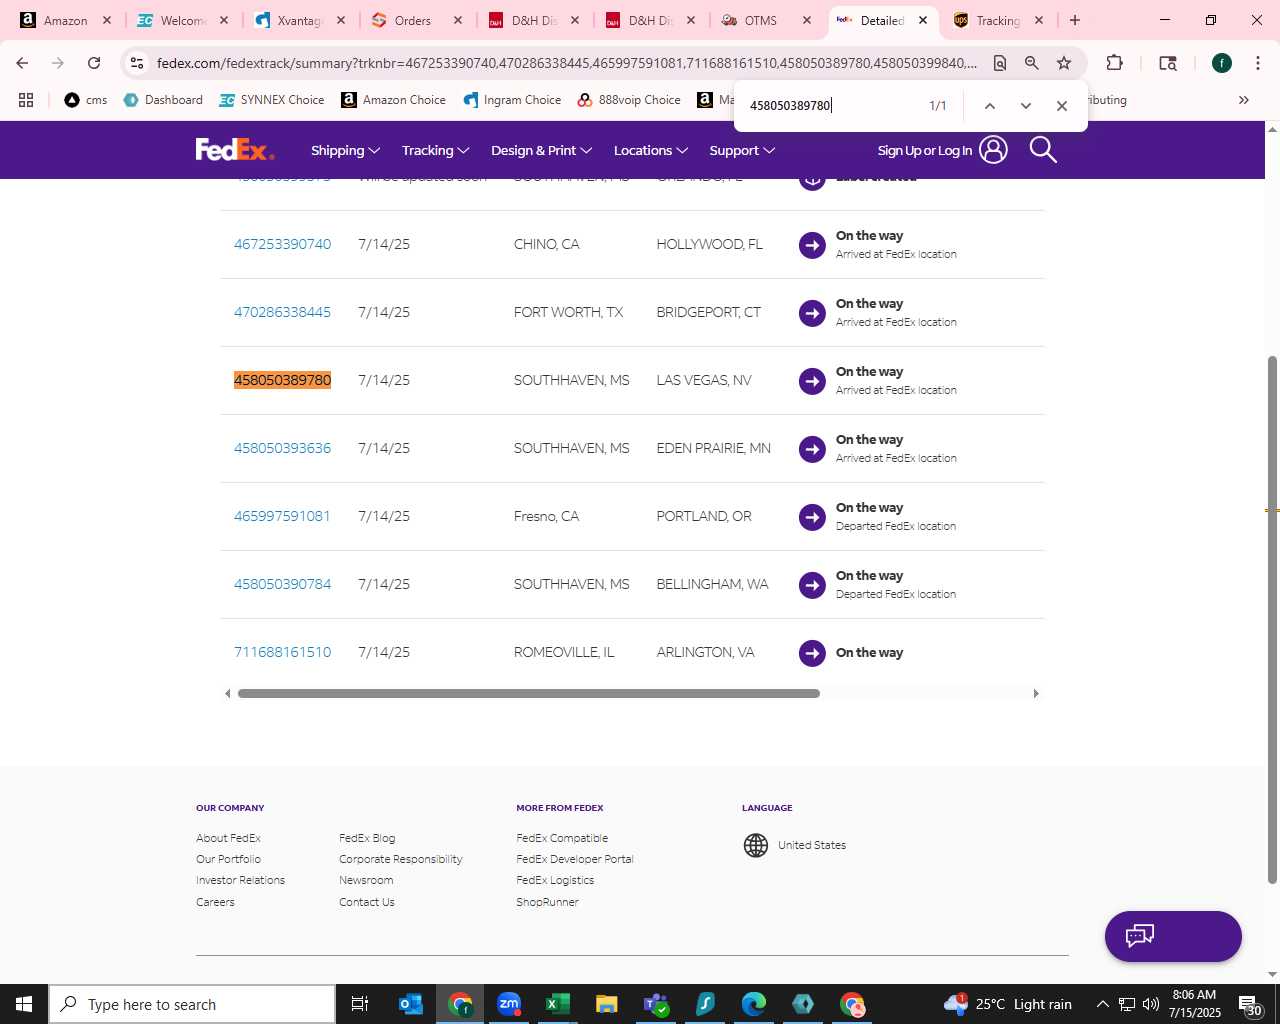Expand the Tracking menu

(x=435, y=150)
